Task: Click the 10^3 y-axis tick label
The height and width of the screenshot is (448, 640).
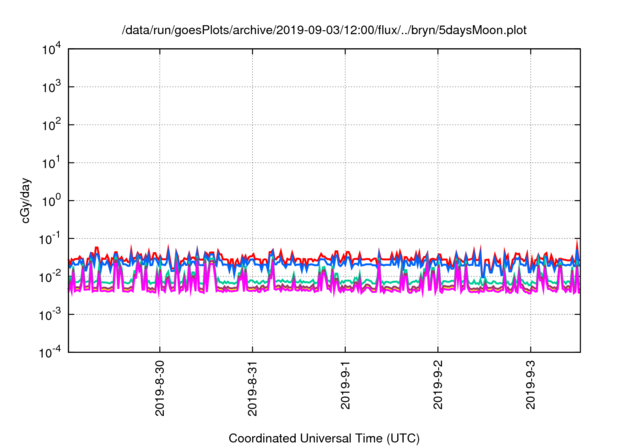Action: [51, 87]
